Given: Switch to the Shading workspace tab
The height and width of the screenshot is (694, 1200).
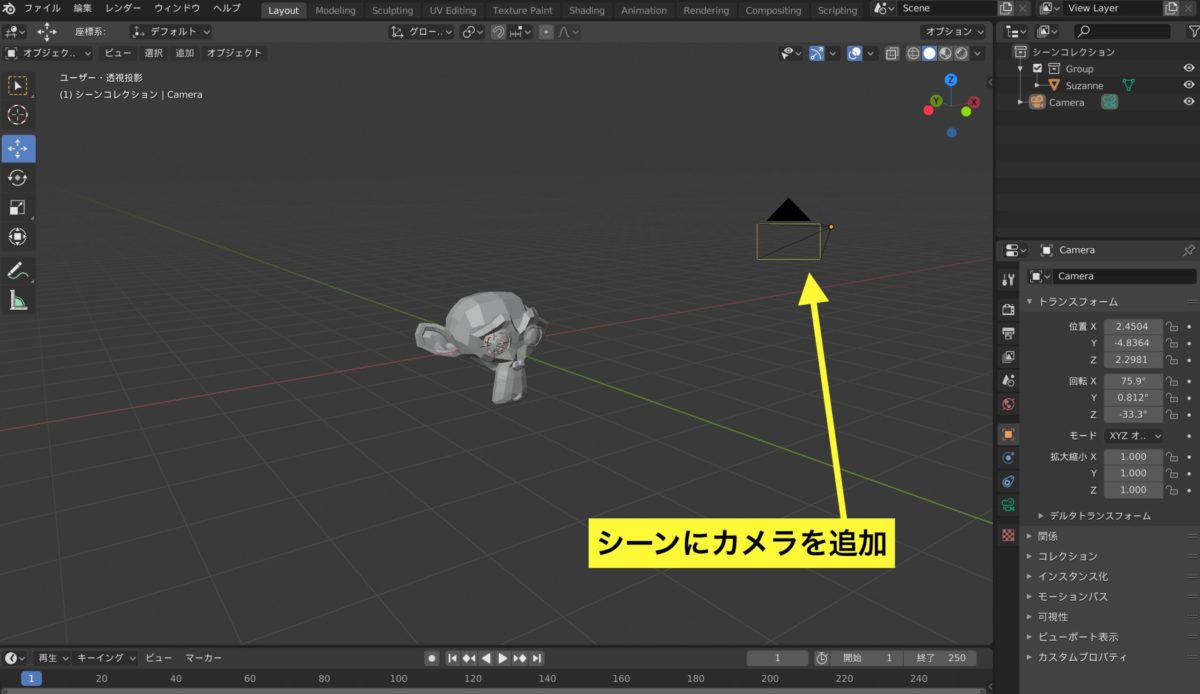Looking at the screenshot, I should point(587,11).
